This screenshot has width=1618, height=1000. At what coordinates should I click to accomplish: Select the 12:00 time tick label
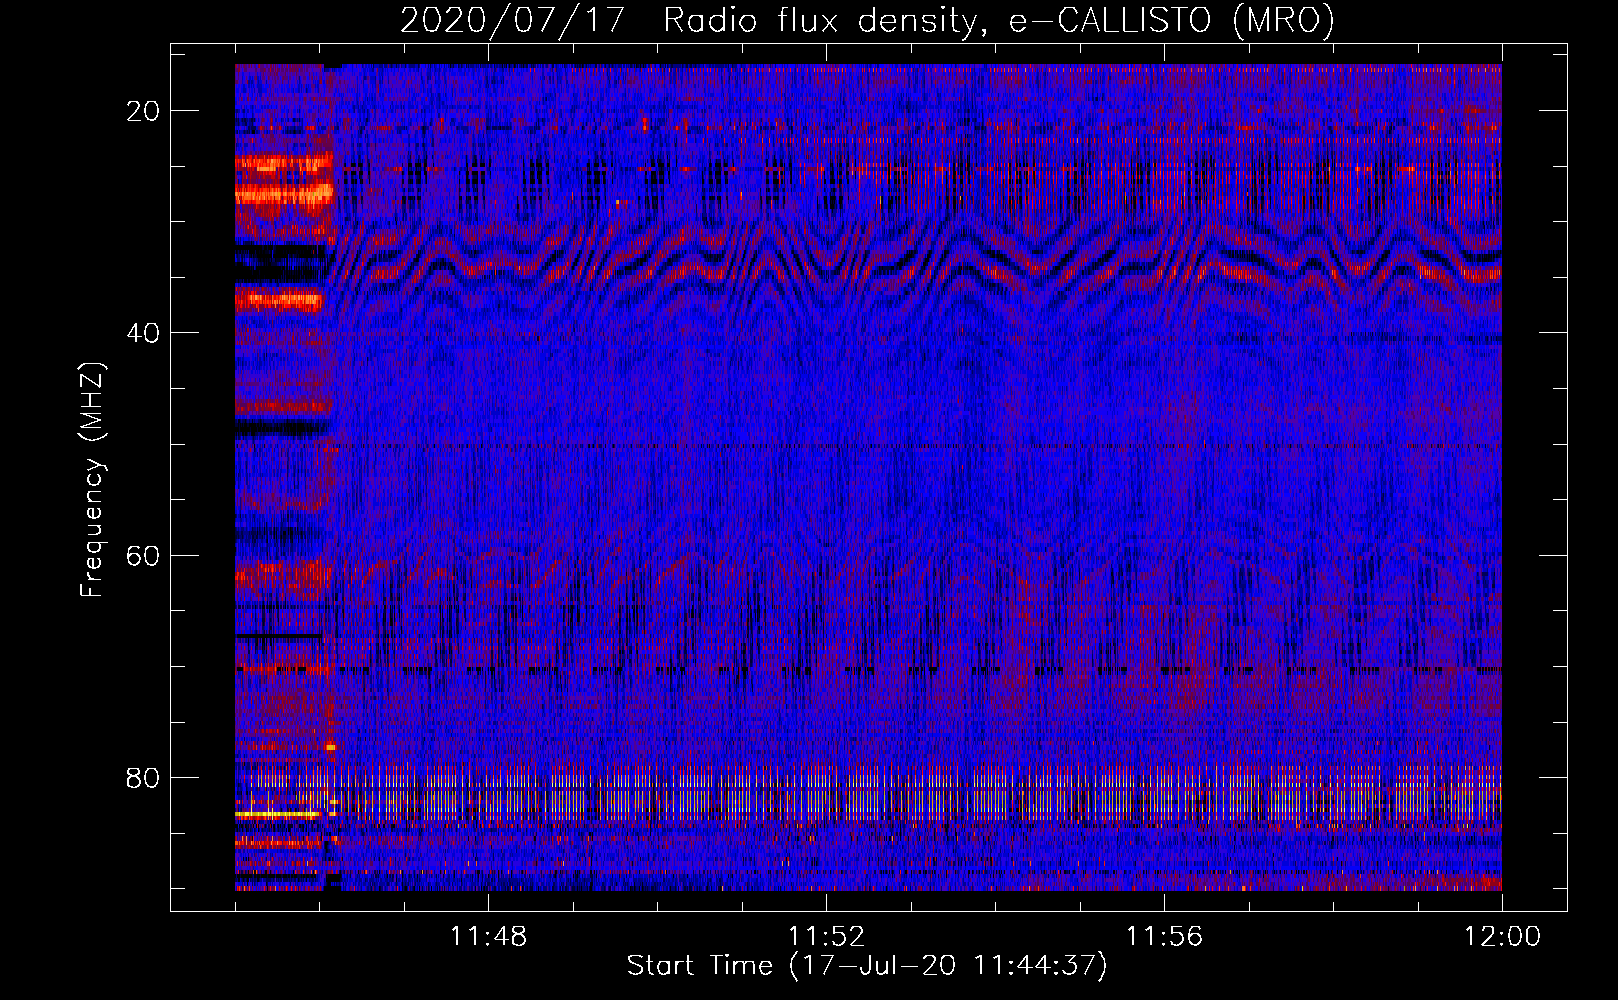click(1502, 937)
